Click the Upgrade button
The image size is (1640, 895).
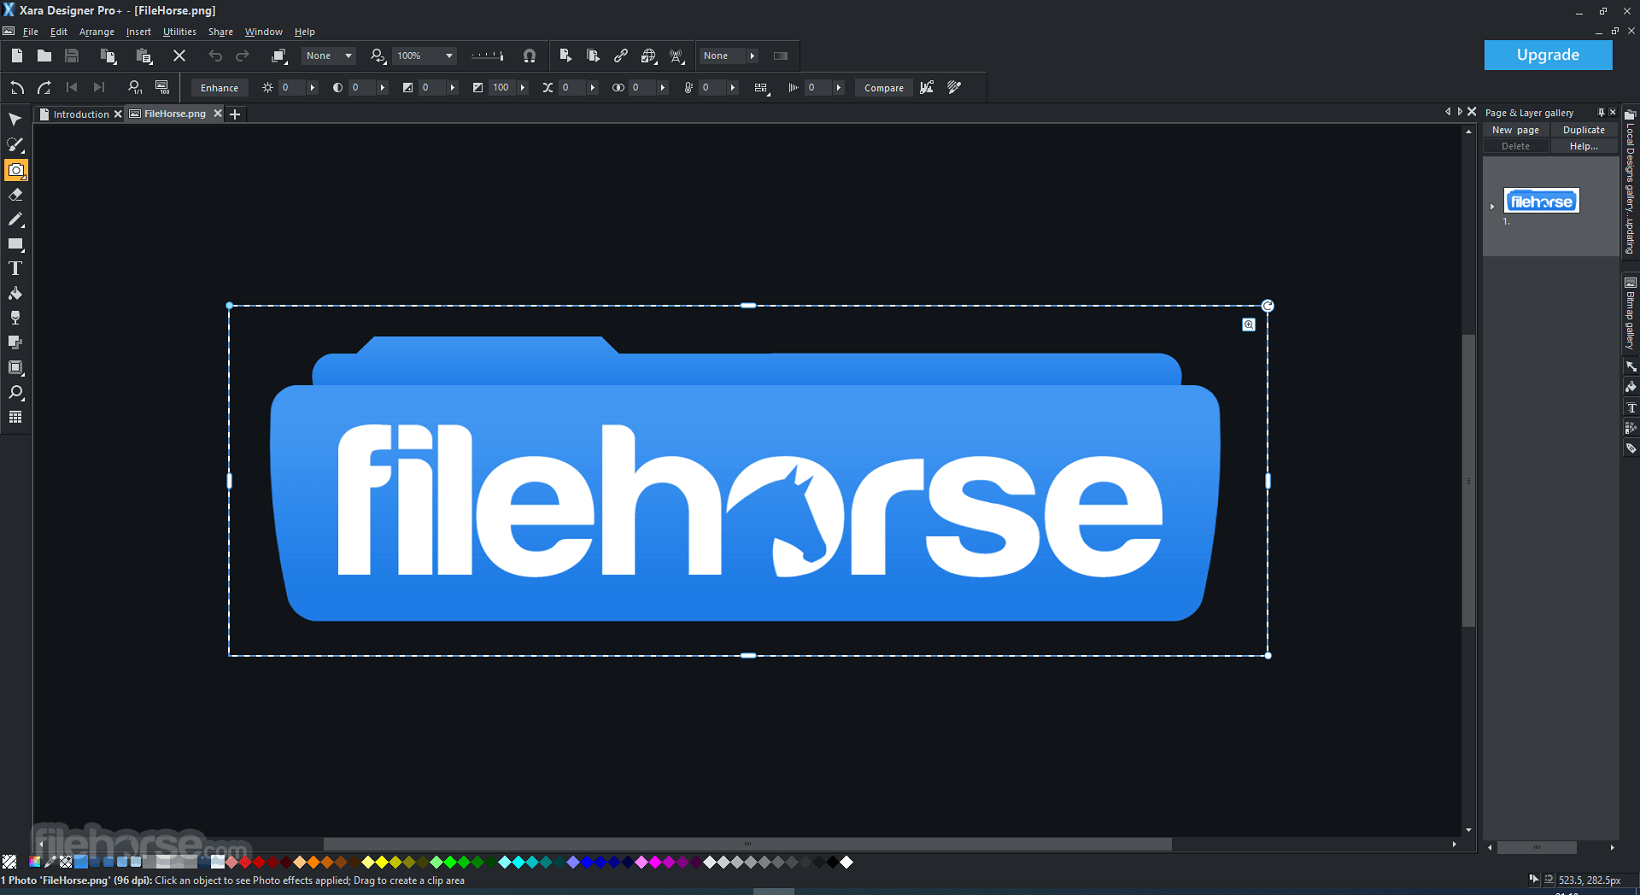tap(1548, 55)
